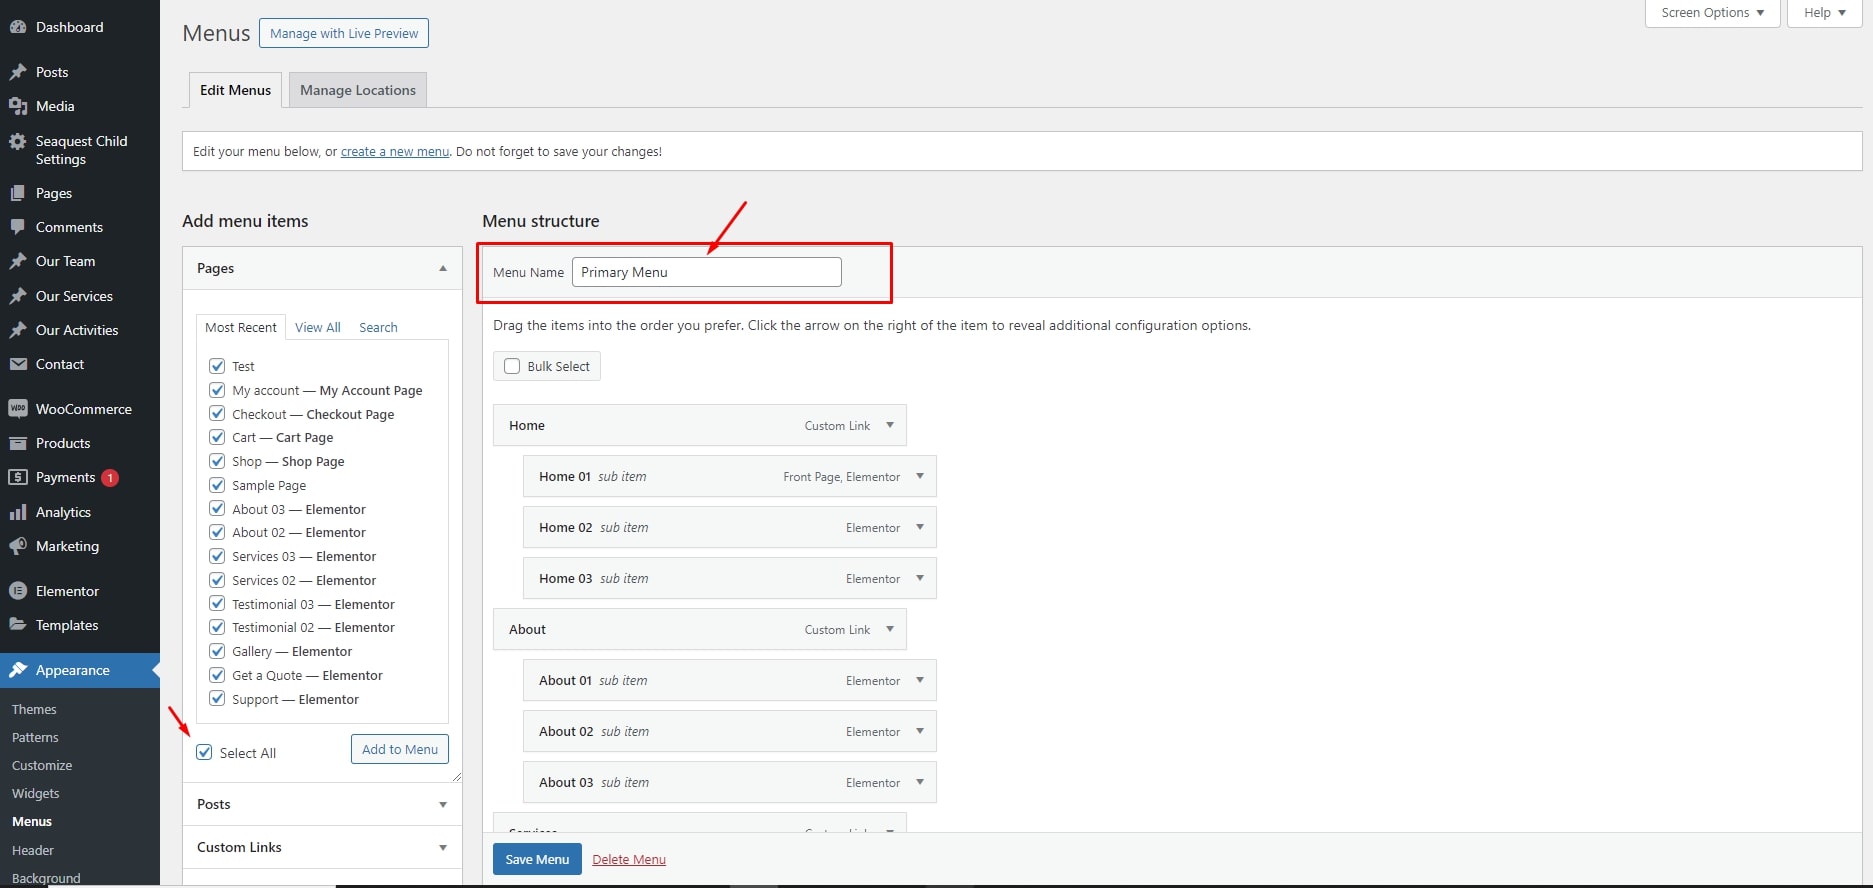Click the Pages sidebar icon
The width and height of the screenshot is (1873, 888).
tap(18, 193)
